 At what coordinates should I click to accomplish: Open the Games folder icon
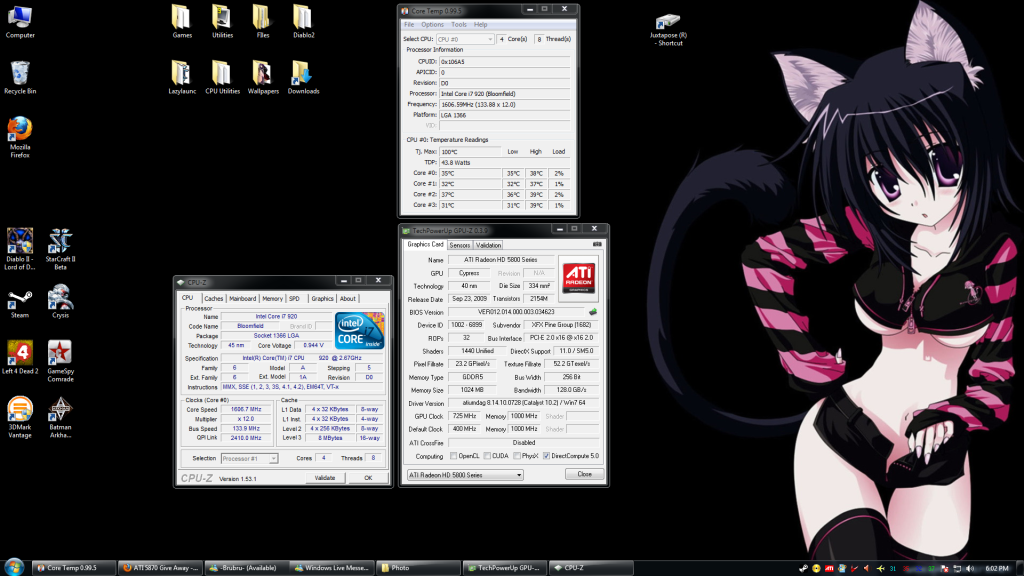click(x=182, y=22)
